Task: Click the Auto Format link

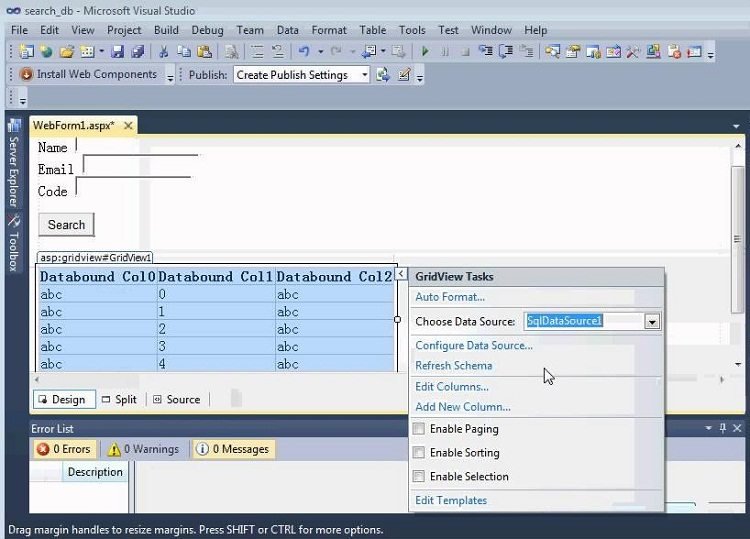Action: (x=450, y=297)
